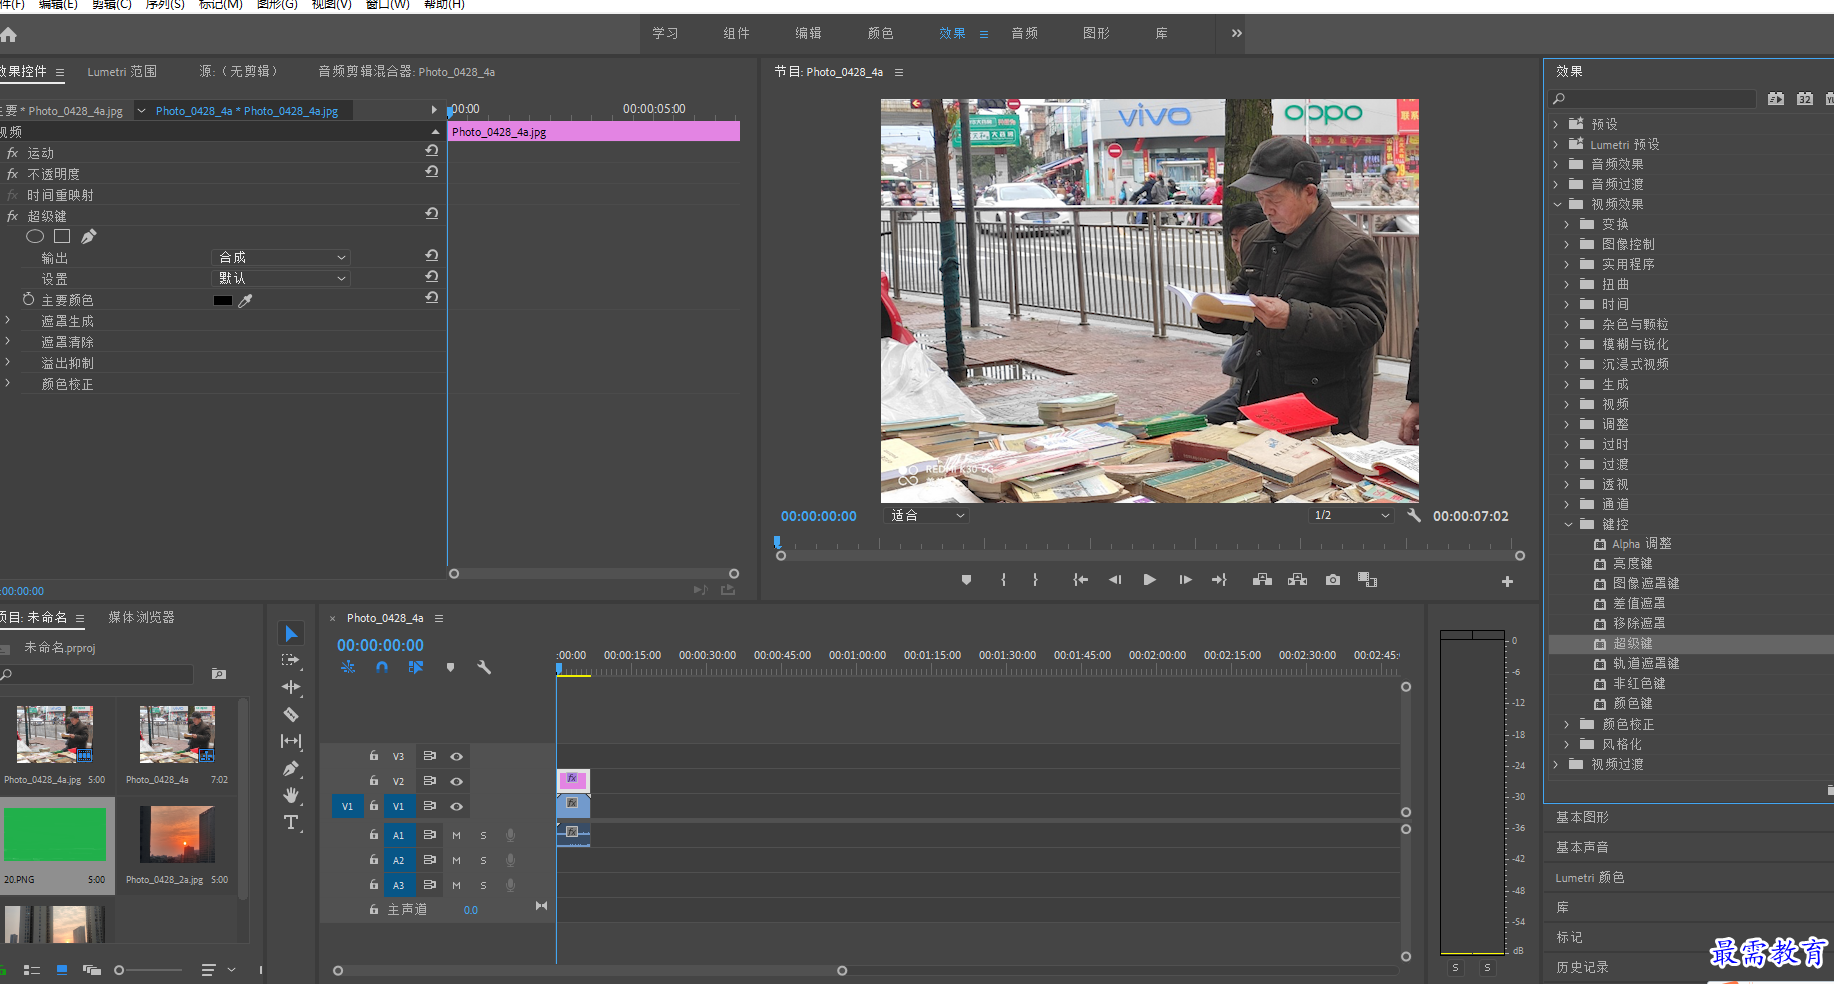Viewport: 1834px width, 984px height.
Task: Select green 20.PNG thumbnail
Action: tap(55, 834)
